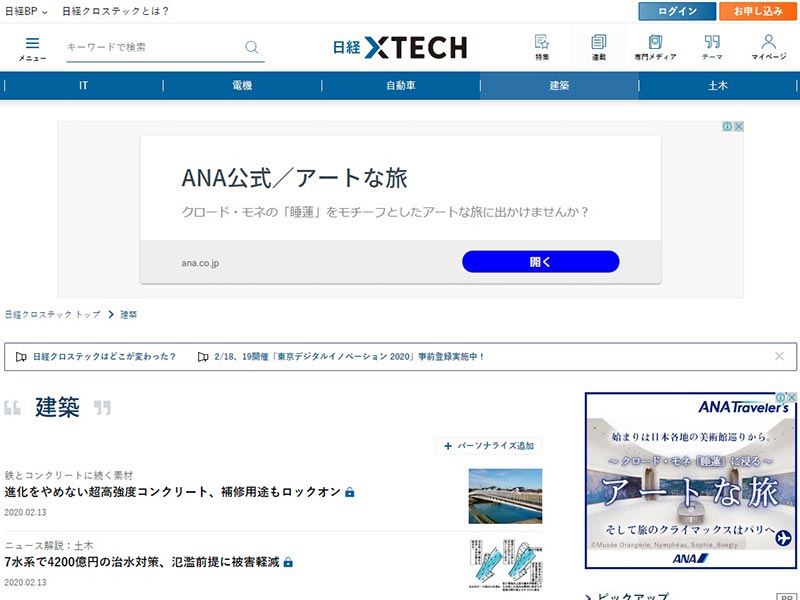Screen dimensions: 800x600
Task: Open the ANA公式／アートな旅 ad title
Action: (x=294, y=178)
